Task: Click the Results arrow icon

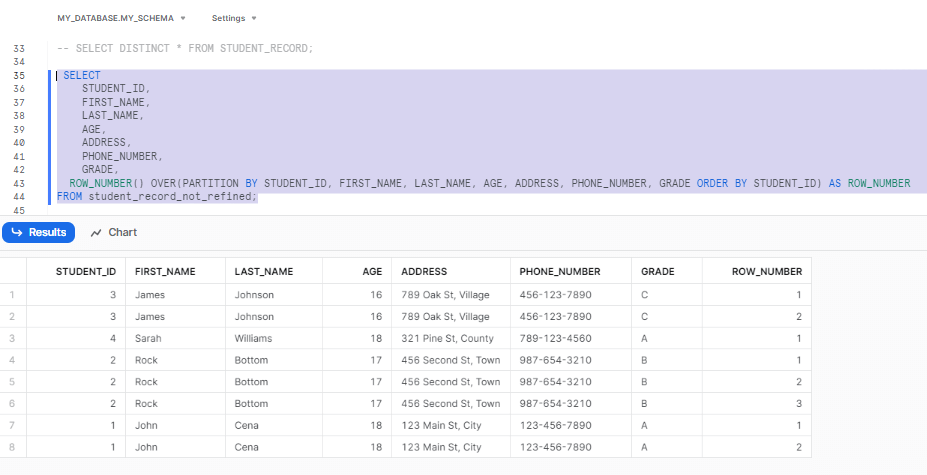Action: [17, 232]
